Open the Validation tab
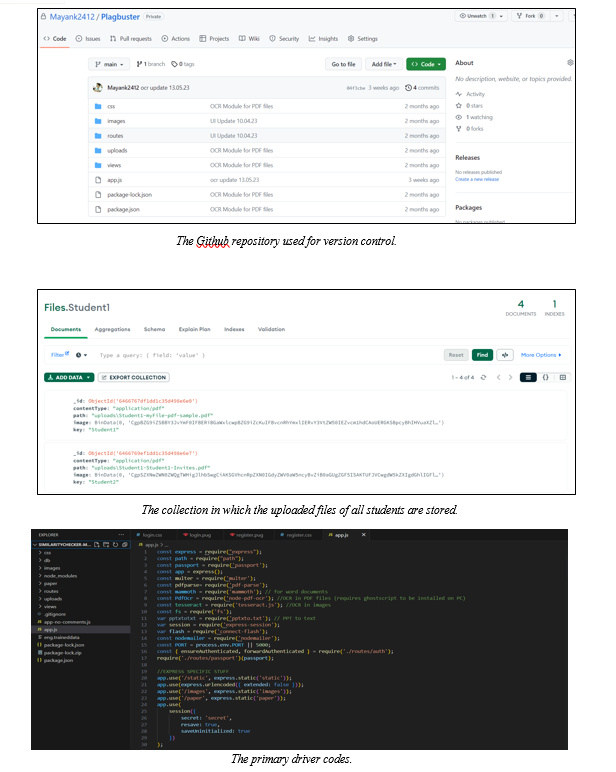The width and height of the screenshot is (616, 772). [x=271, y=329]
